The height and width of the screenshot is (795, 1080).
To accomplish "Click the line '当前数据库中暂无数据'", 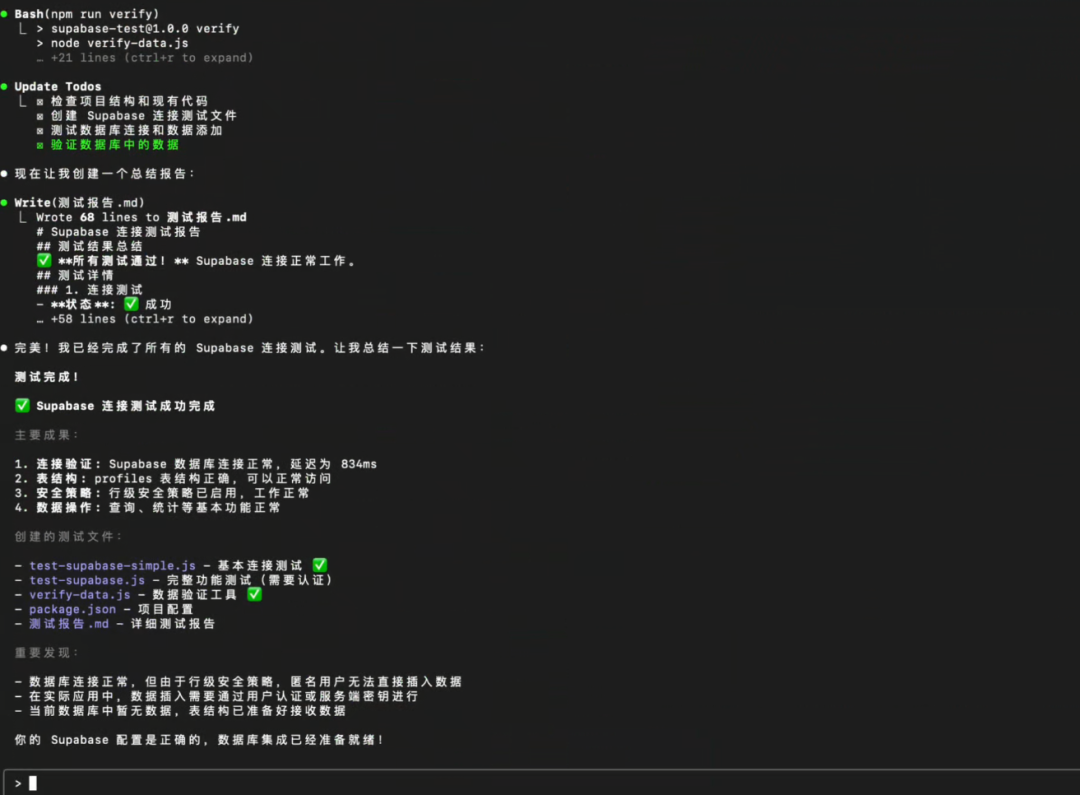I will tap(180, 710).
